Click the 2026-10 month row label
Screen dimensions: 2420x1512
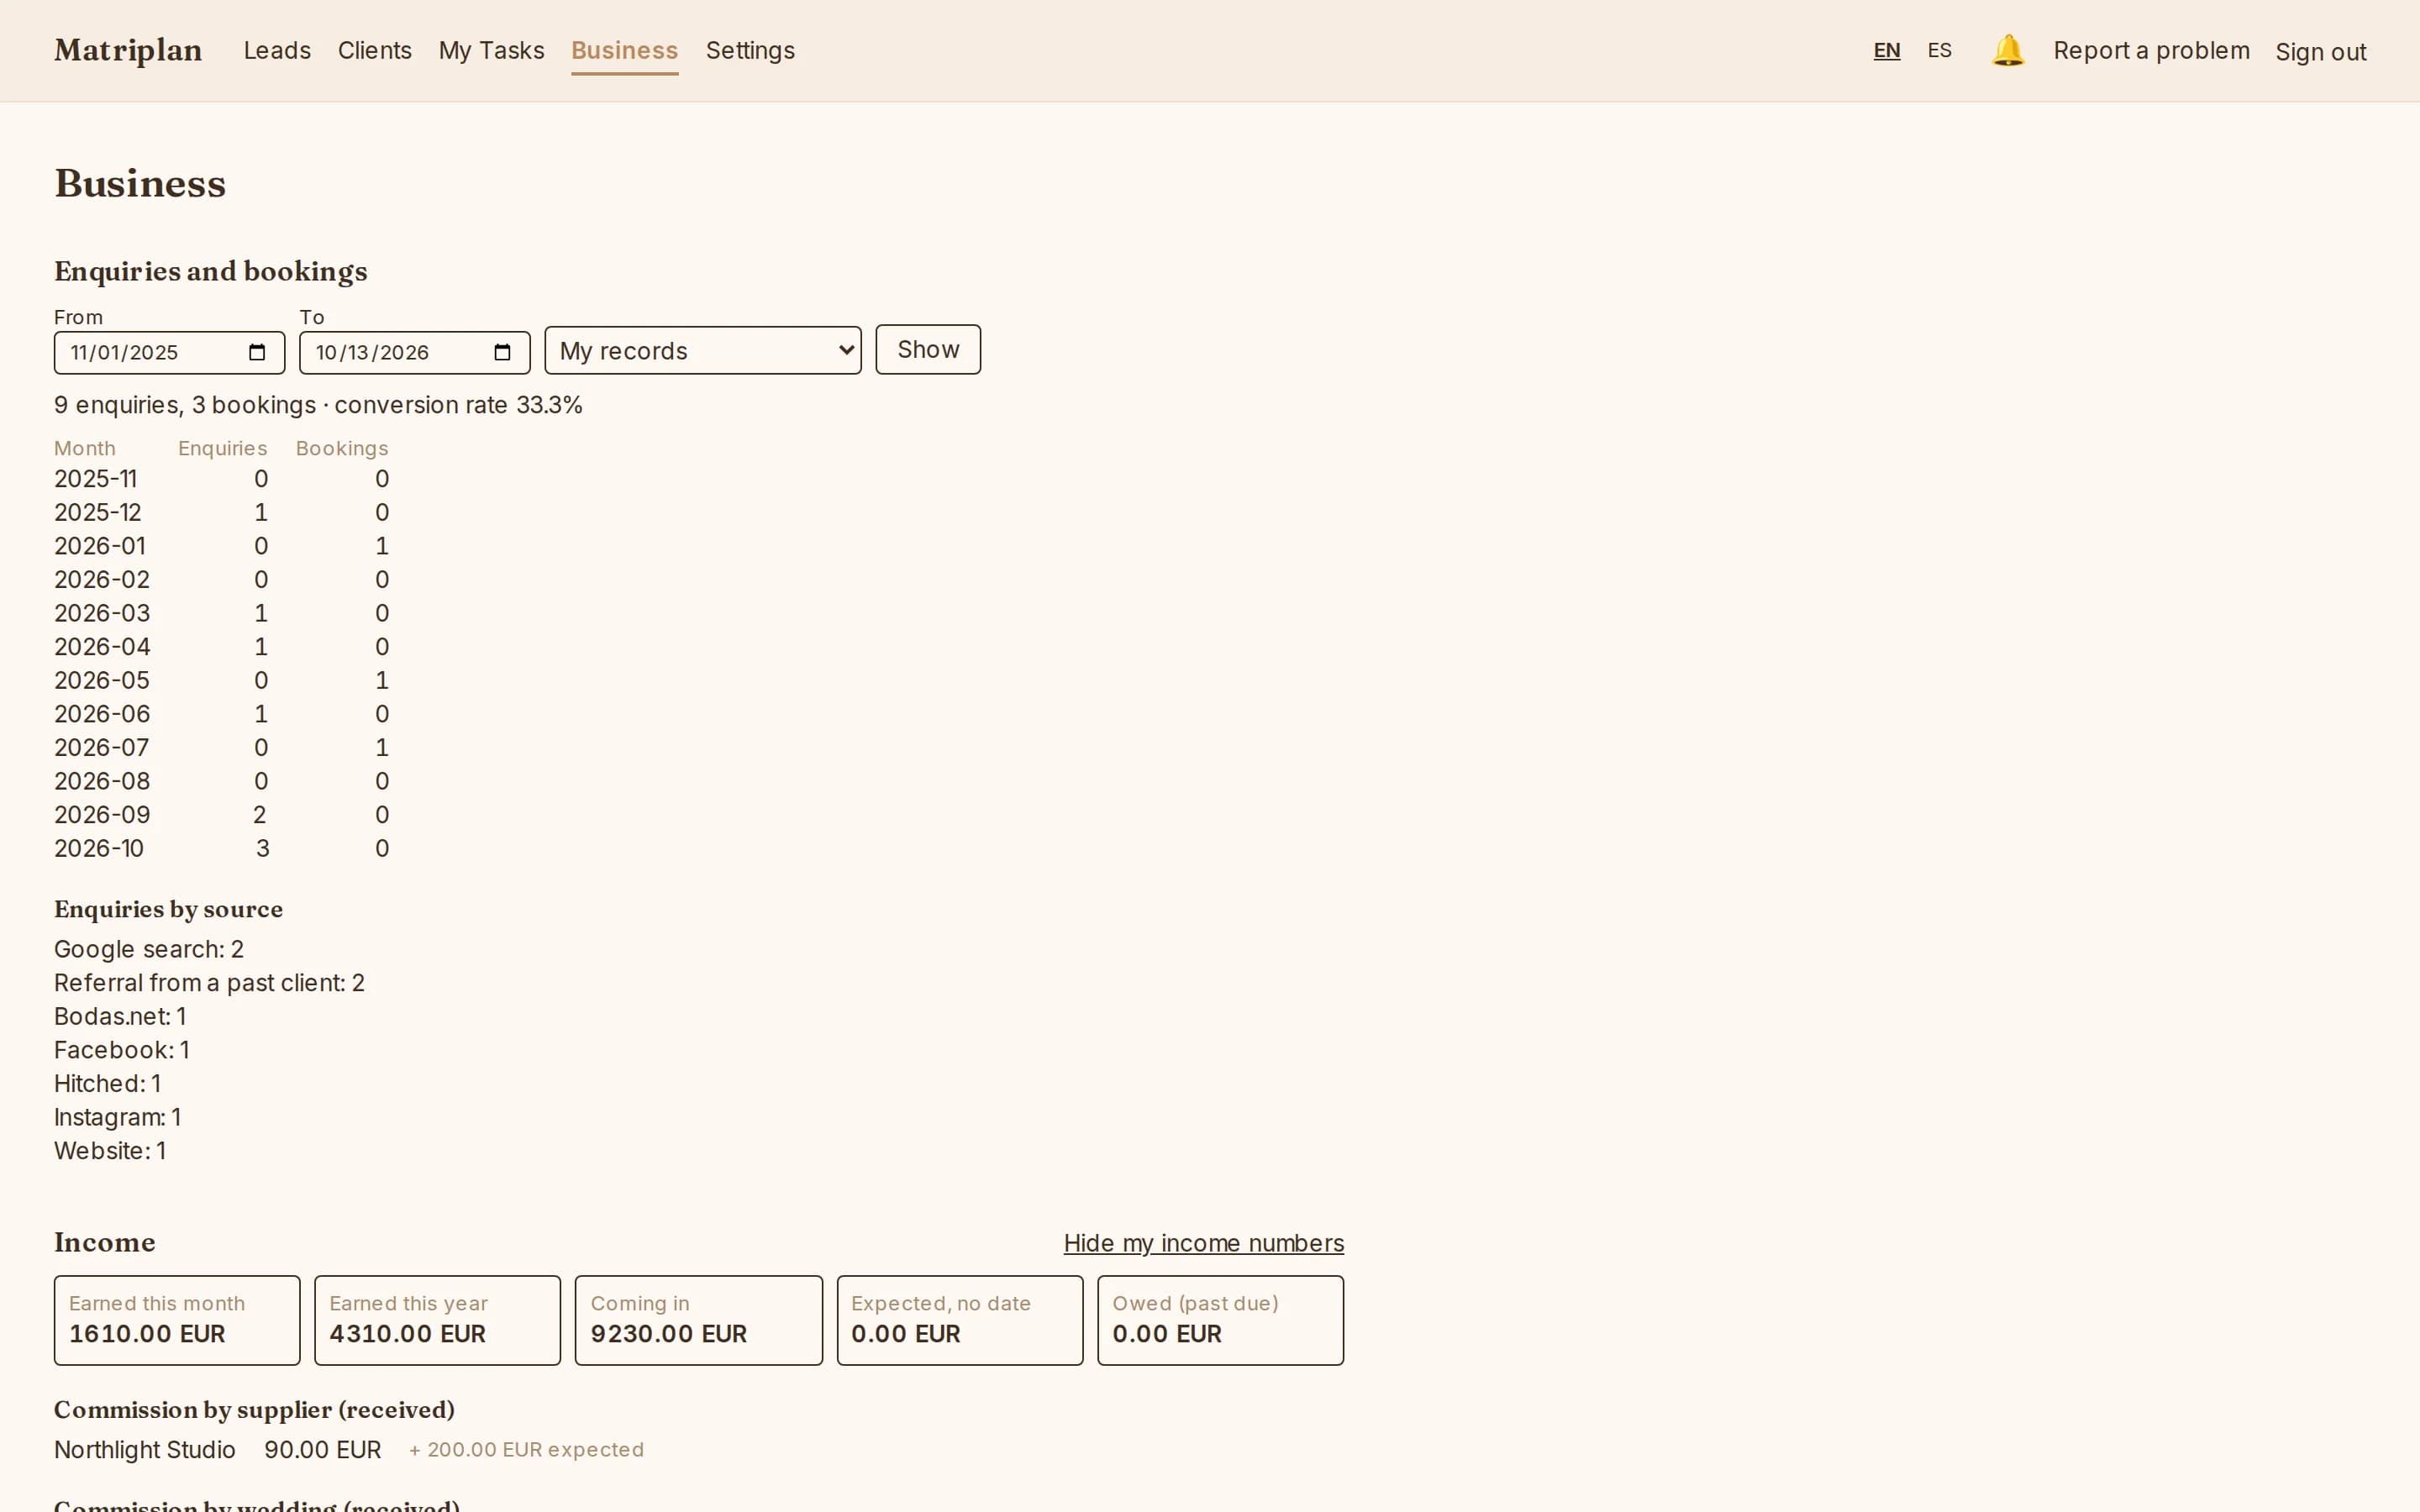pos(99,848)
